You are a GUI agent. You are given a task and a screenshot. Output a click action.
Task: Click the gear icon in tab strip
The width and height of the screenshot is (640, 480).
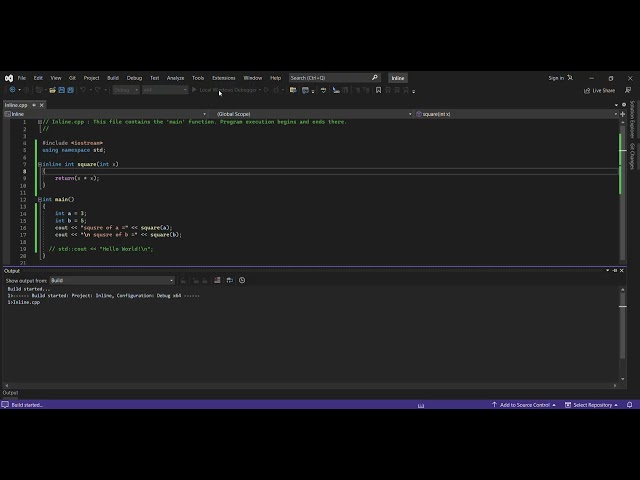pos(624,105)
